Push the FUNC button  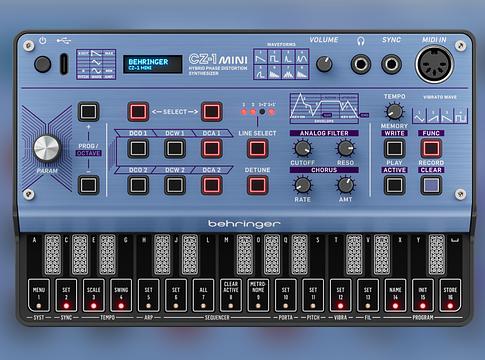point(431,148)
